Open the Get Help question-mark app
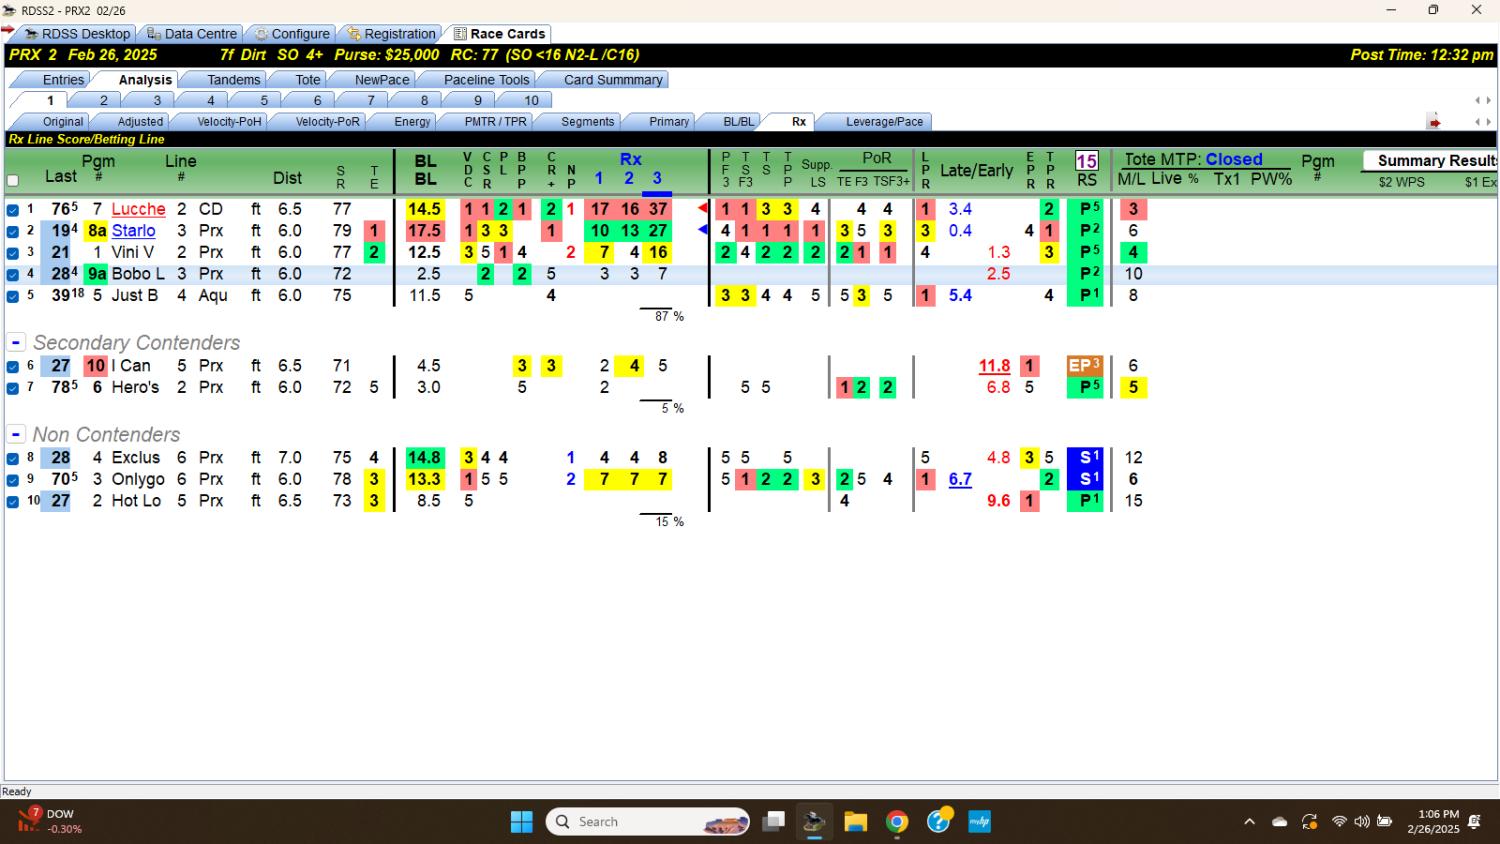1500x844 pixels. pyautogui.click(x=939, y=822)
